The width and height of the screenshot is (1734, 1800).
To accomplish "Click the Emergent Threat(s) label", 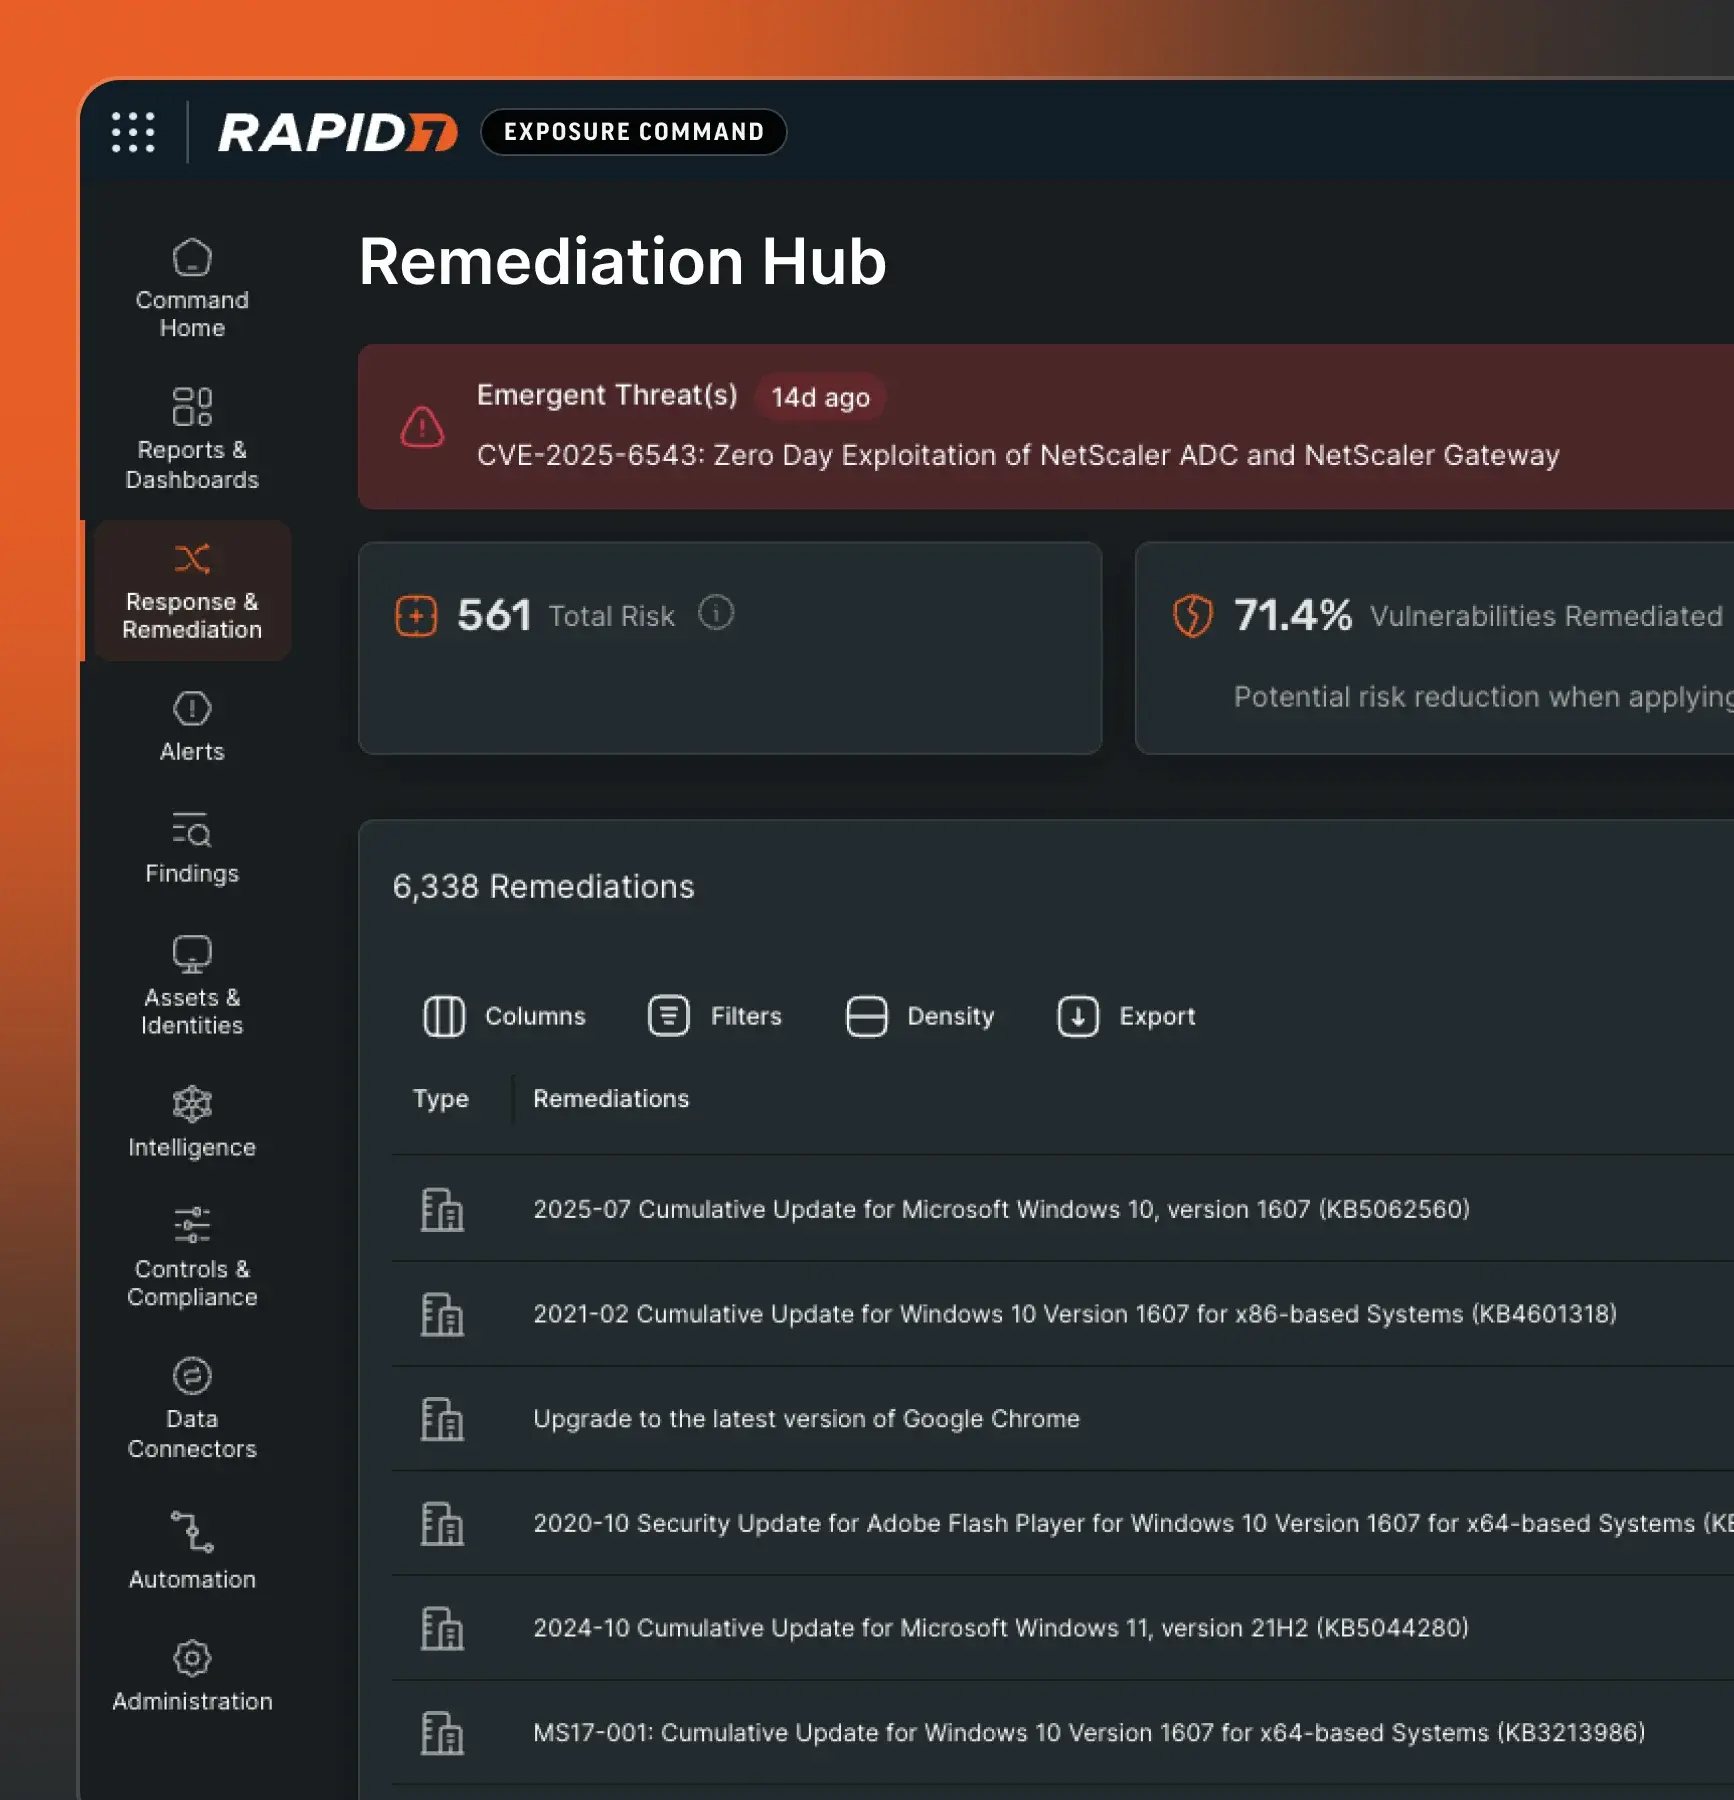I will 607,395.
